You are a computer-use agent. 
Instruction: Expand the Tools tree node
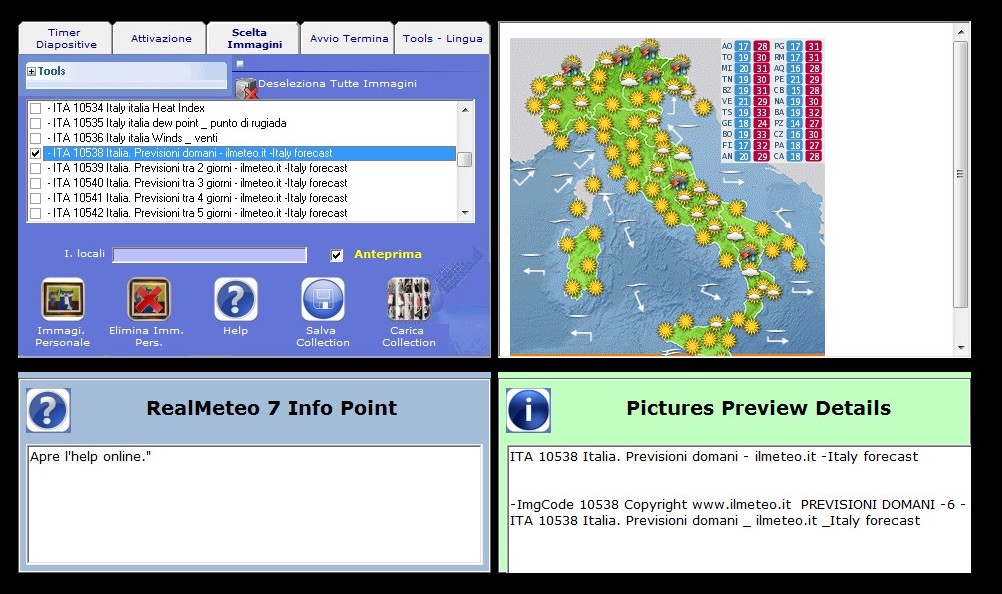tap(32, 72)
